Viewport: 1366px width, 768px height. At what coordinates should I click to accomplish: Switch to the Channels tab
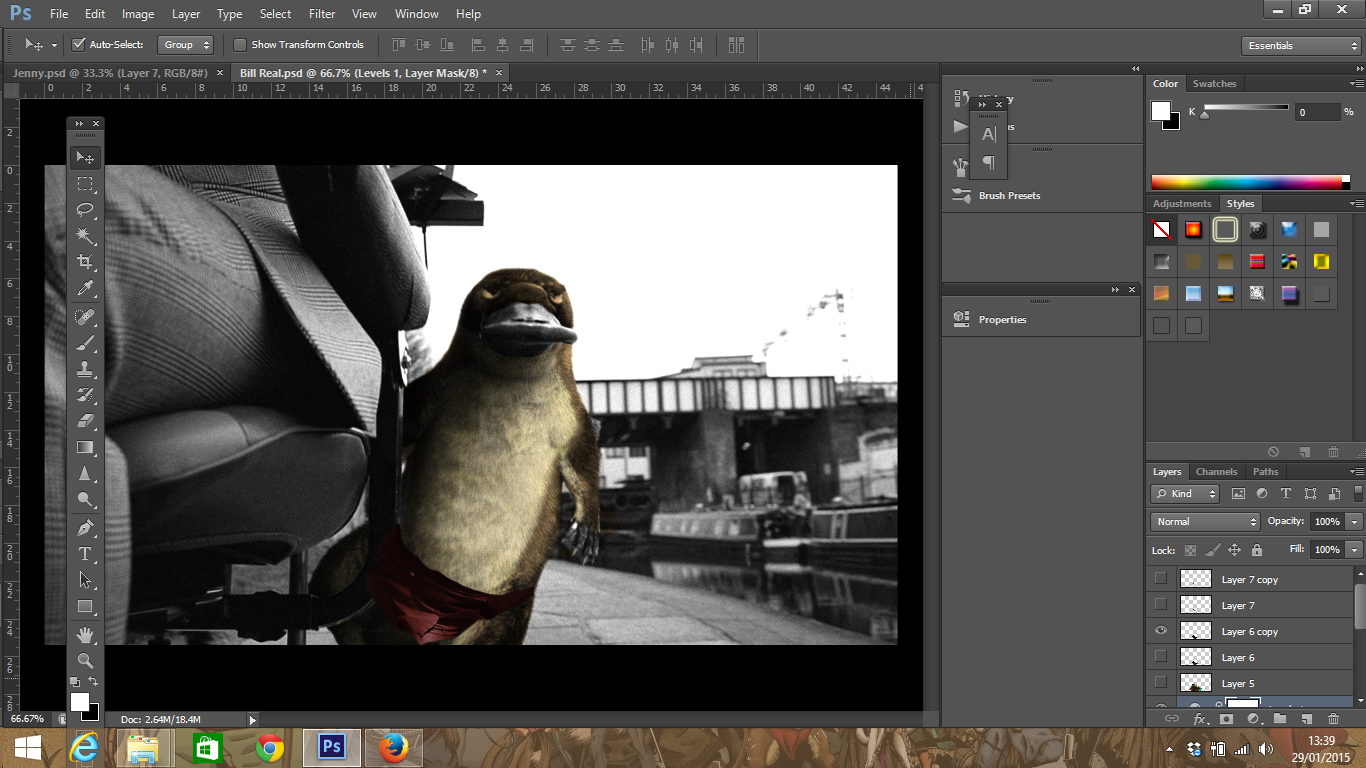click(x=1216, y=472)
